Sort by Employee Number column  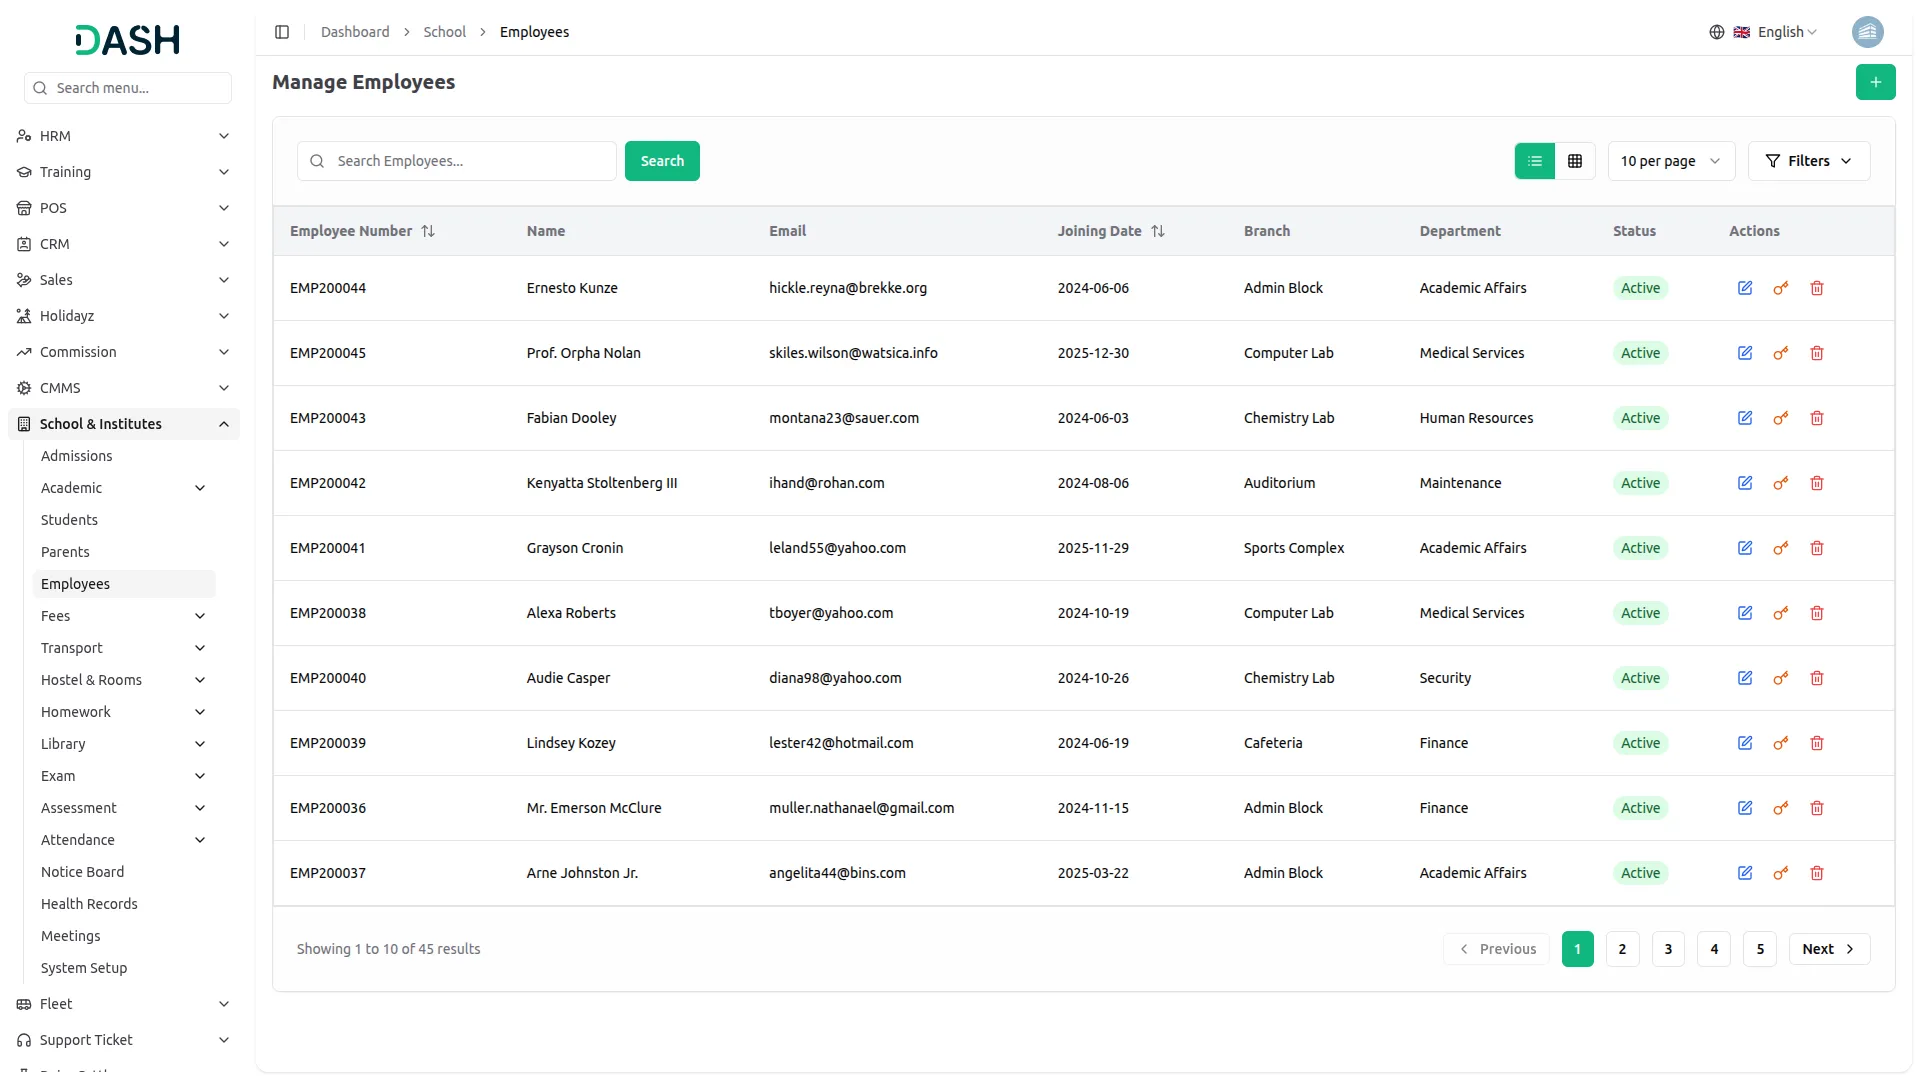pyautogui.click(x=362, y=231)
